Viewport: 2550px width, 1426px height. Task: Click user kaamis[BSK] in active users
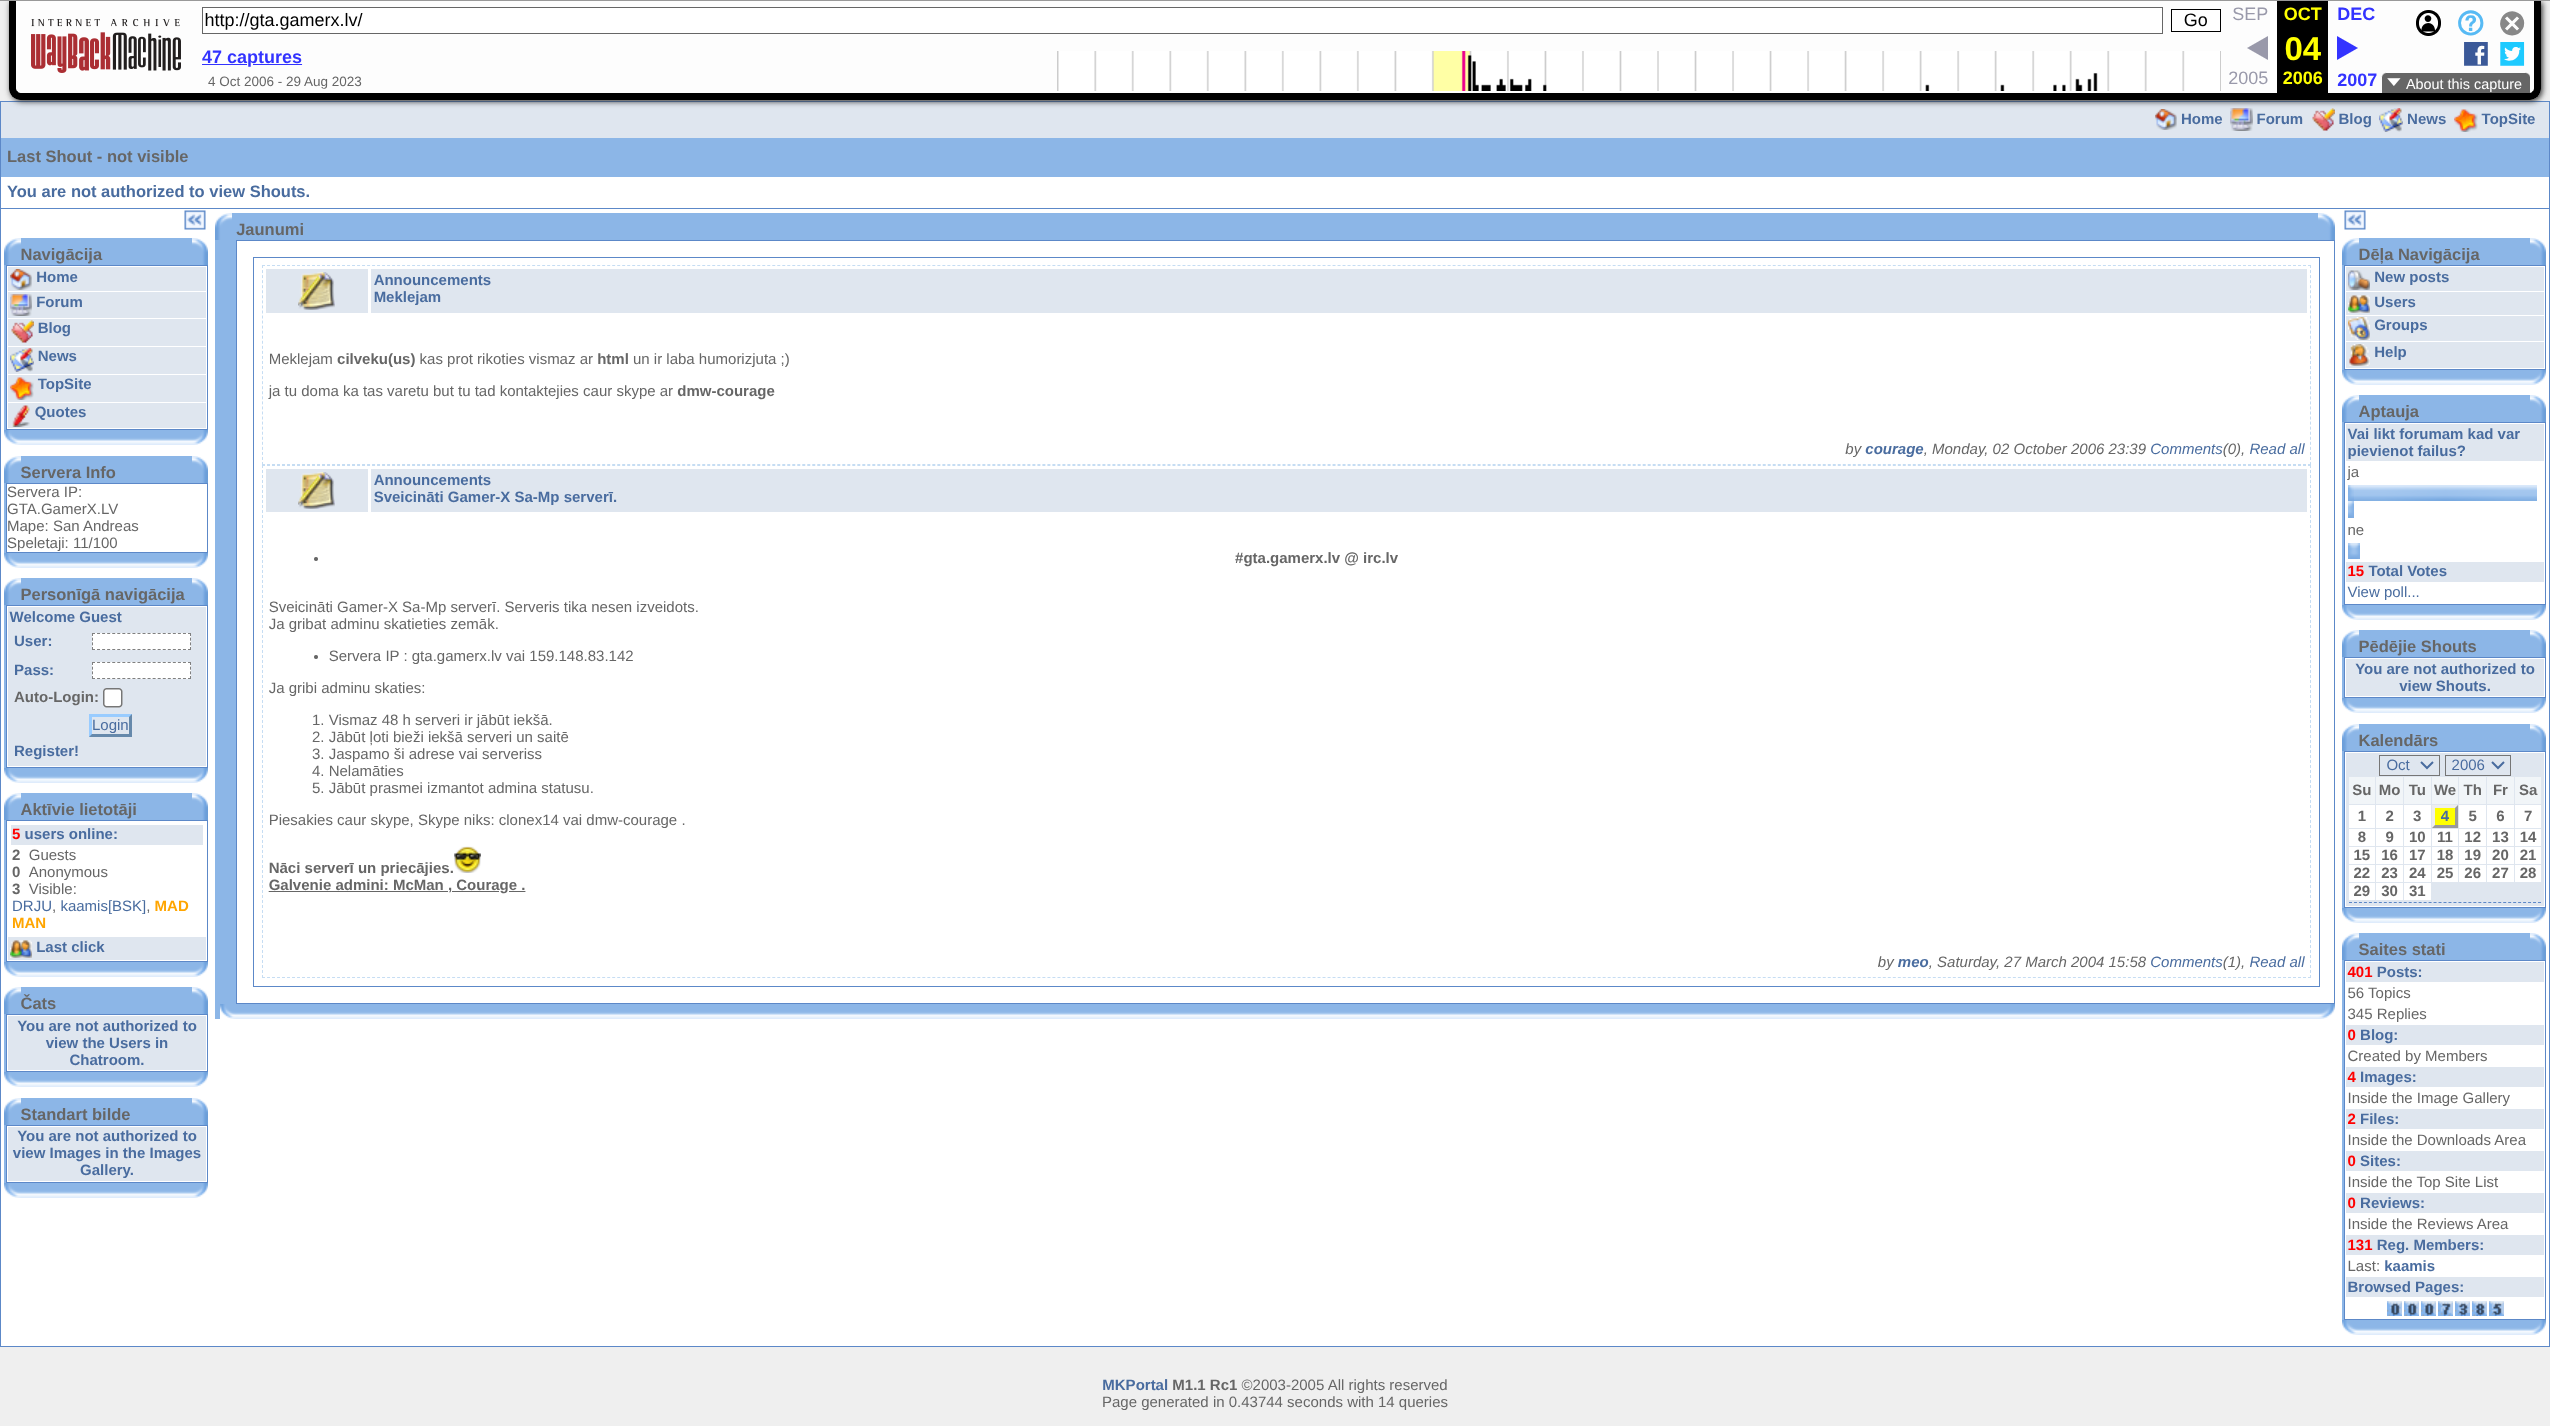coord(103,906)
